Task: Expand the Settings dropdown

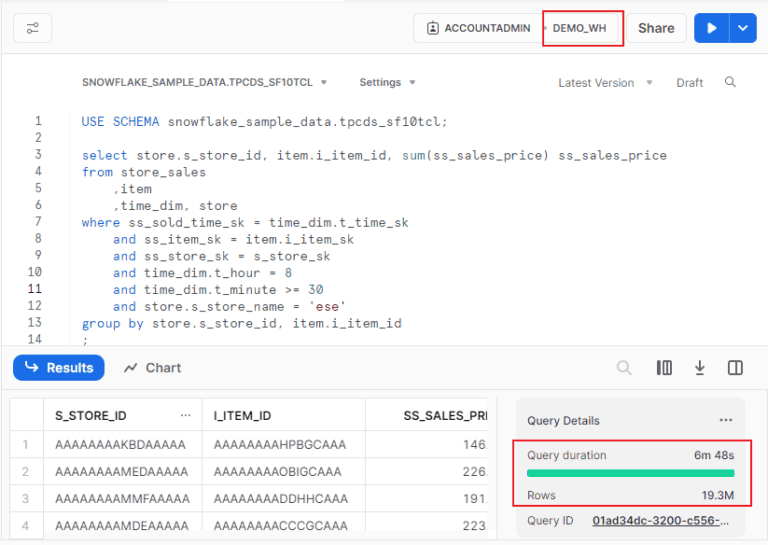Action: 387,82
